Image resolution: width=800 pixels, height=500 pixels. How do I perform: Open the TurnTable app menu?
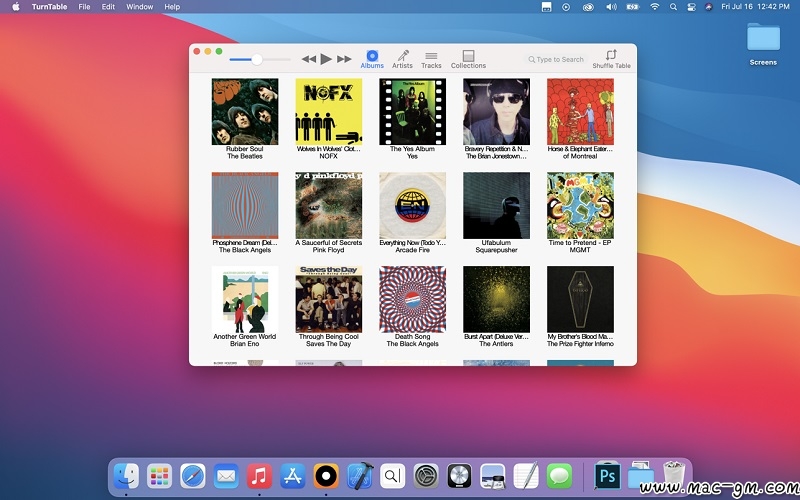(x=49, y=7)
